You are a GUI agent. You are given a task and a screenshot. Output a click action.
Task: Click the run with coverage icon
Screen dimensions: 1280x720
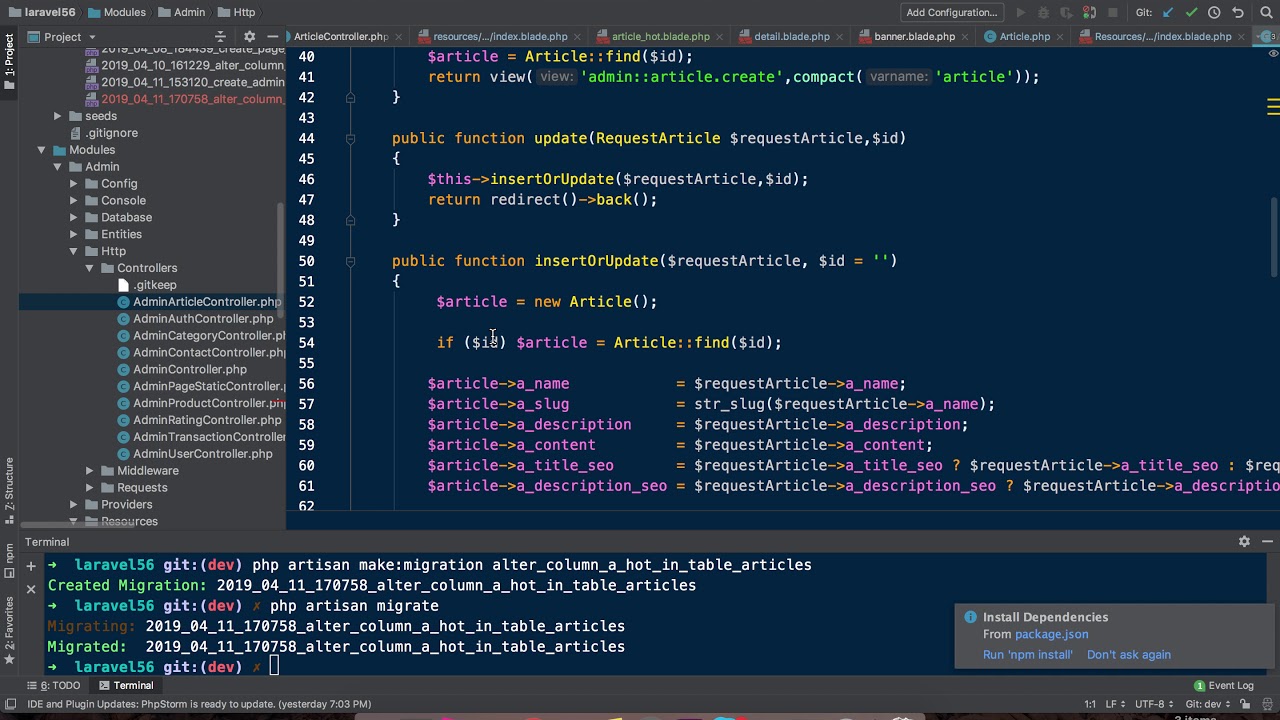pos(1067,13)
